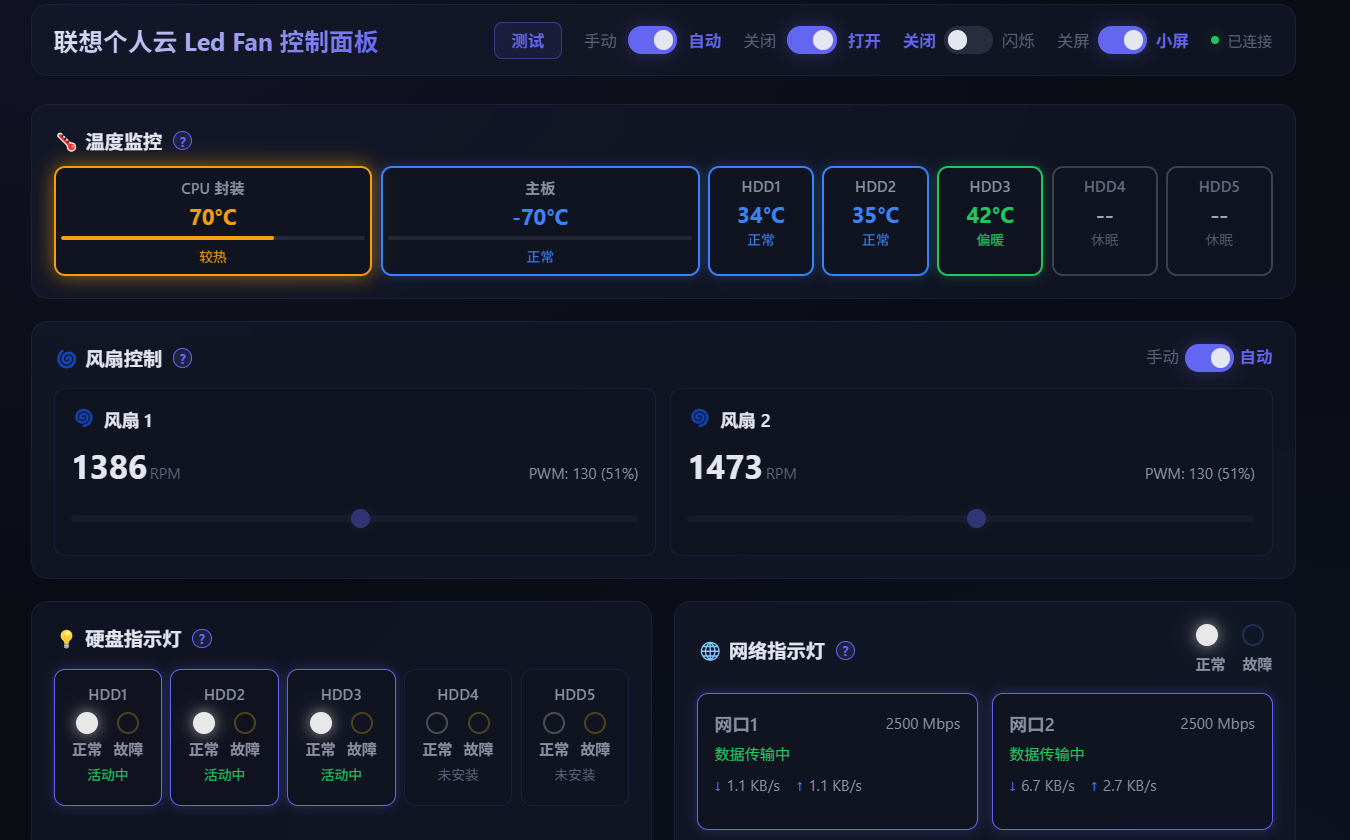Viewport: 1350px width, 840px height.
Task: Click the light bulb icon in 硬盘指示灯 header
Action: 67,638
